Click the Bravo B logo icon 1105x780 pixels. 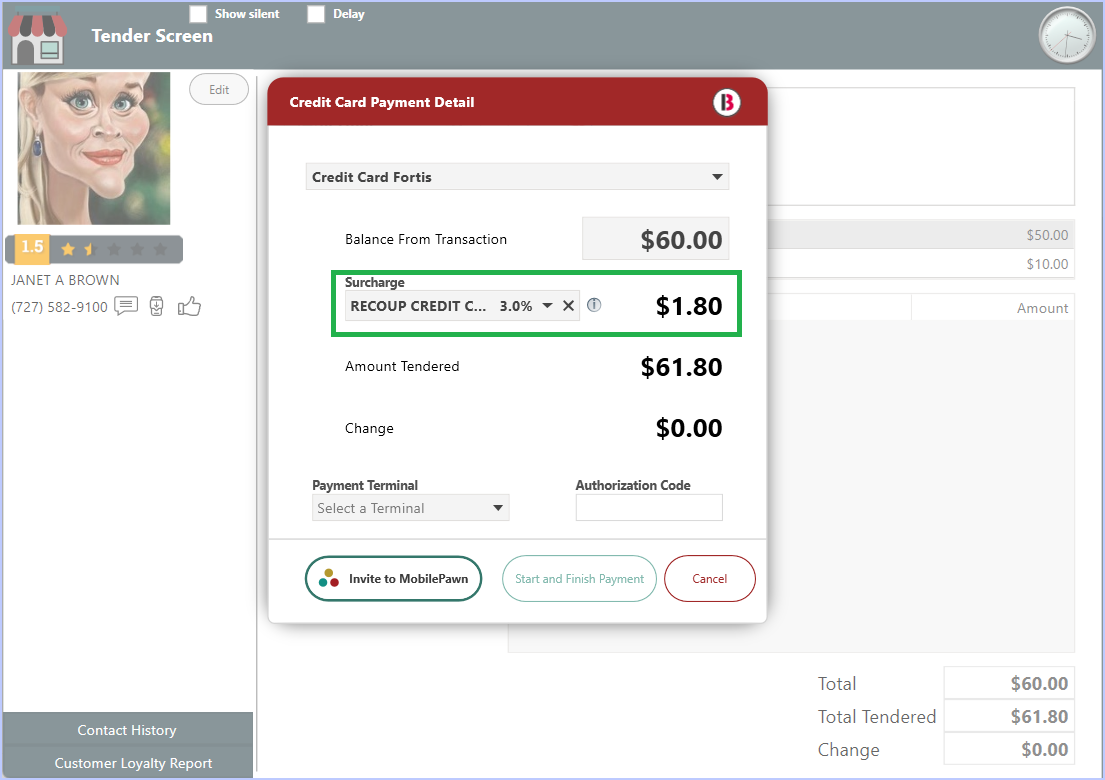point(727,102)
